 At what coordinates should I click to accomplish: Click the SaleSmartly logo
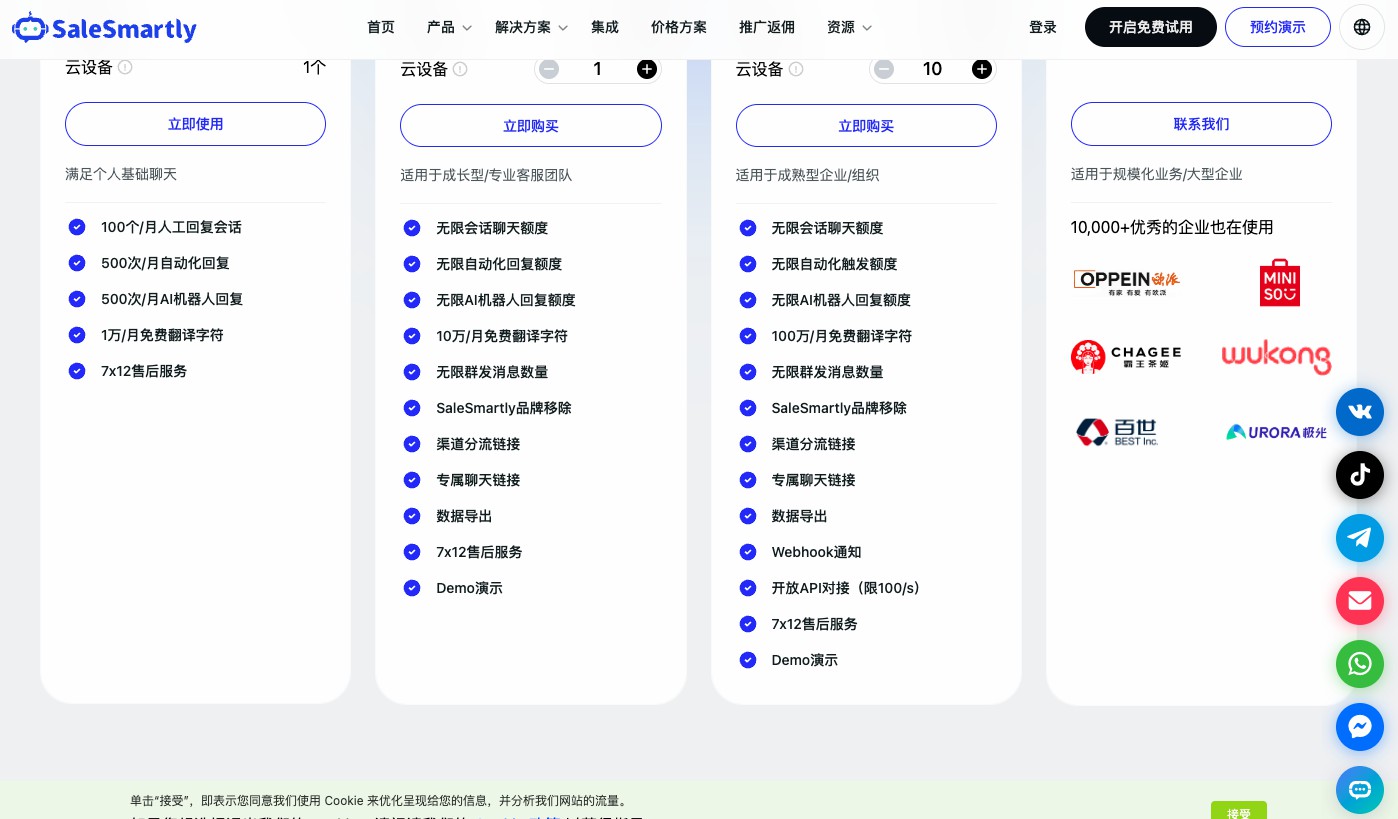104,28
